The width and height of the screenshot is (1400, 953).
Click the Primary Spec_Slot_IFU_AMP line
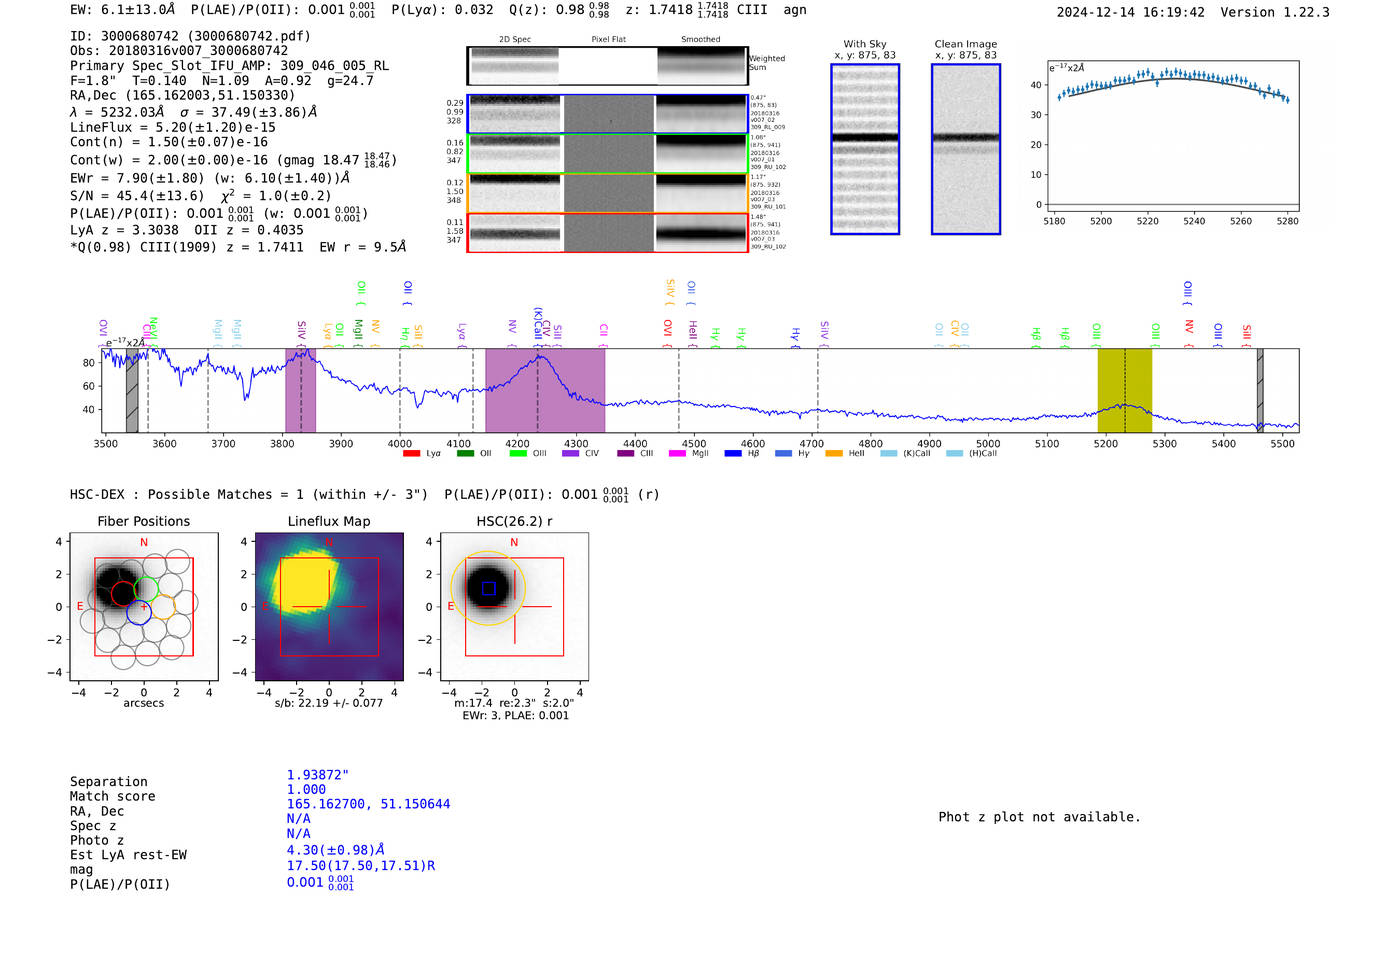229,66
